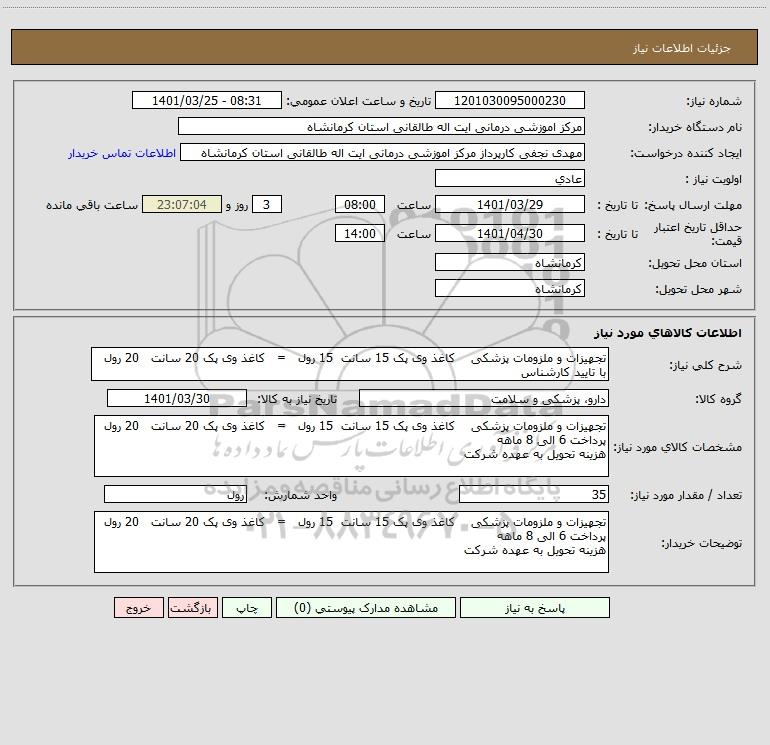The width and height of the screenshot is (770, 745).
Task: Click the چاپ print button
Action: 247,607
